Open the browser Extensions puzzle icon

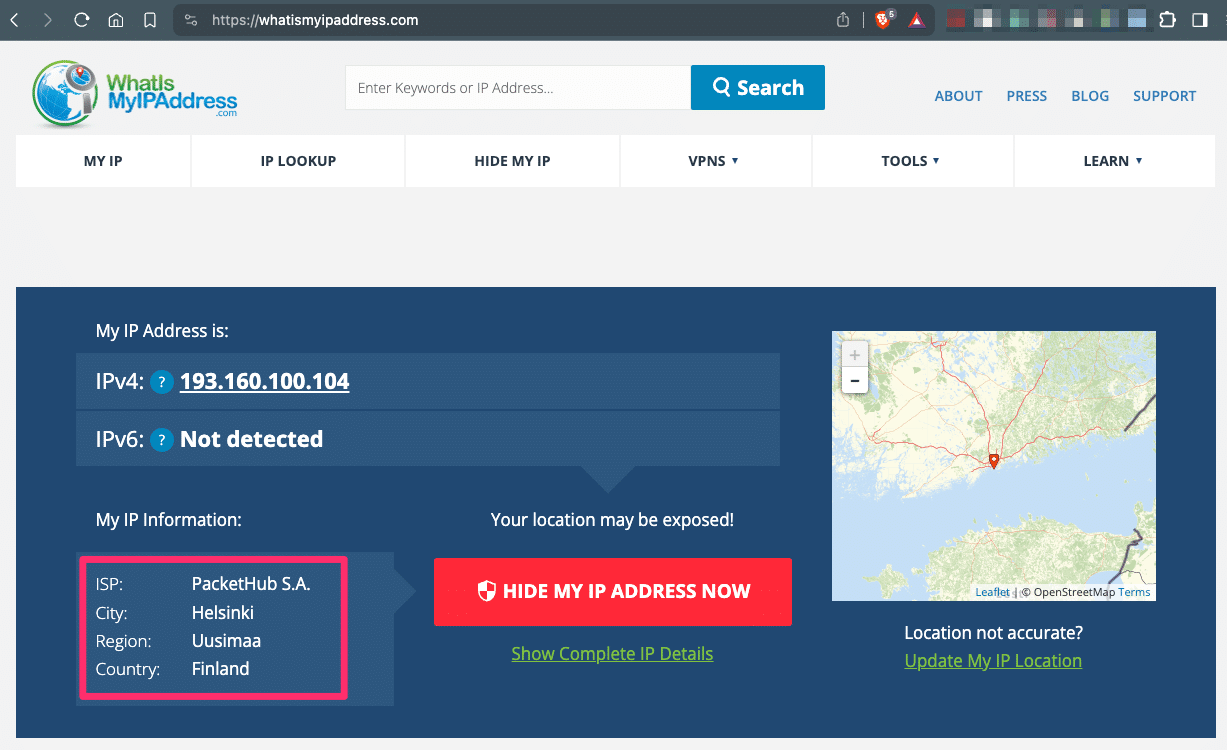tap(1168, 18)
